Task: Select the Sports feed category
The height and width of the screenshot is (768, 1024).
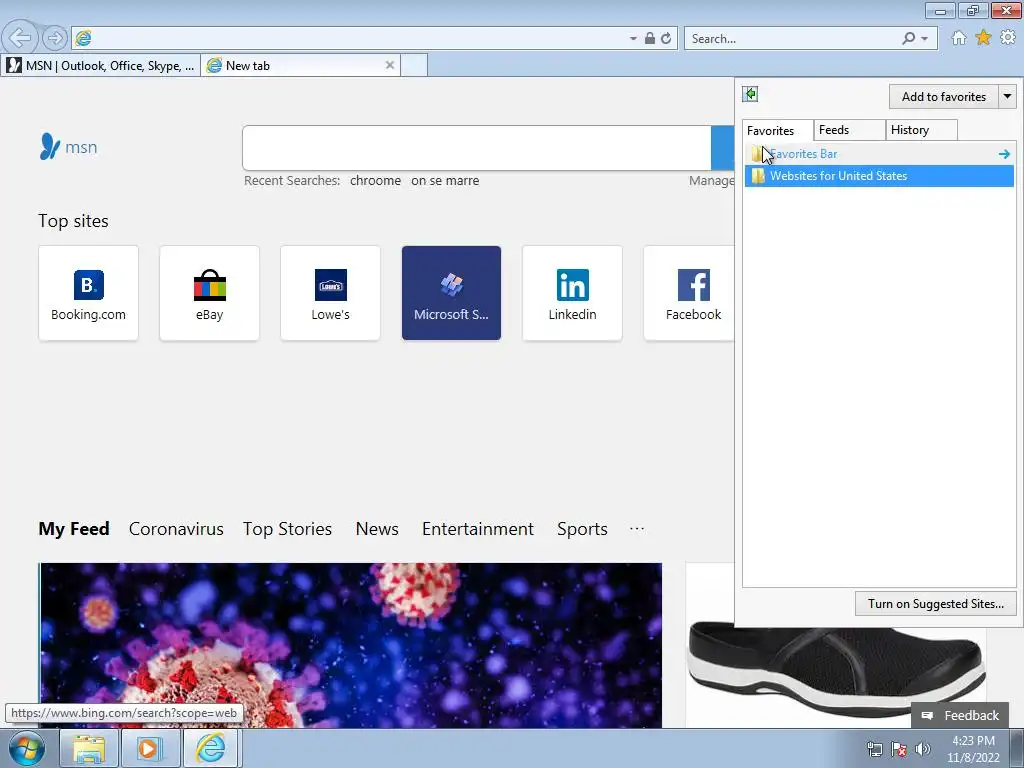Action: [x=583, y=528]
